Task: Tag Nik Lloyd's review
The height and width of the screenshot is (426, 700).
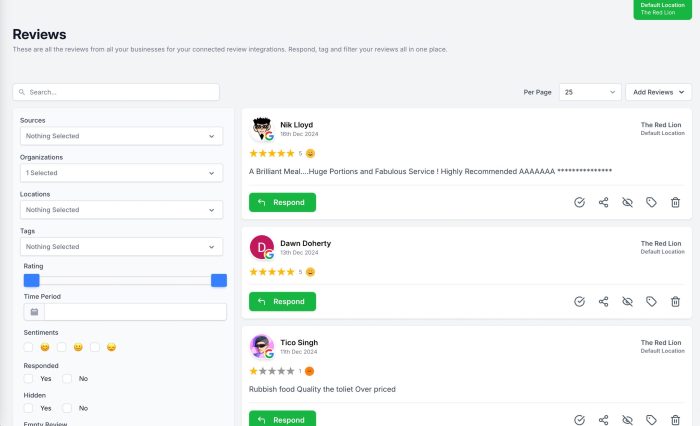Action: click(651, 202)
